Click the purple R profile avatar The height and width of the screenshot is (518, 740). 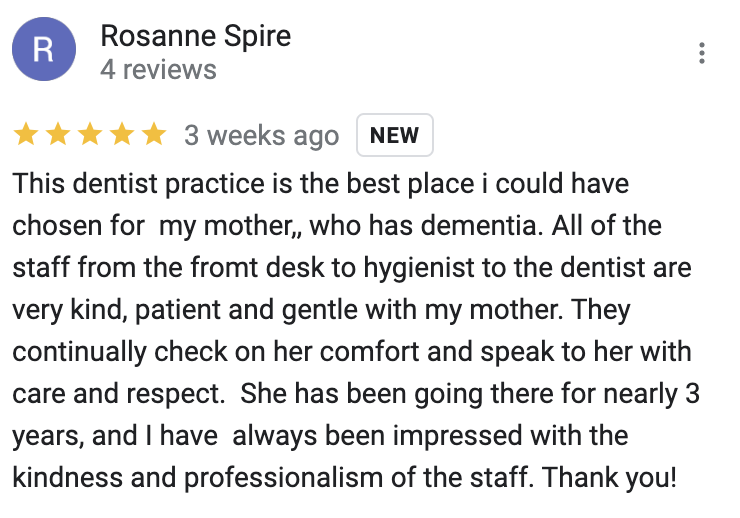tap(44, 49)
